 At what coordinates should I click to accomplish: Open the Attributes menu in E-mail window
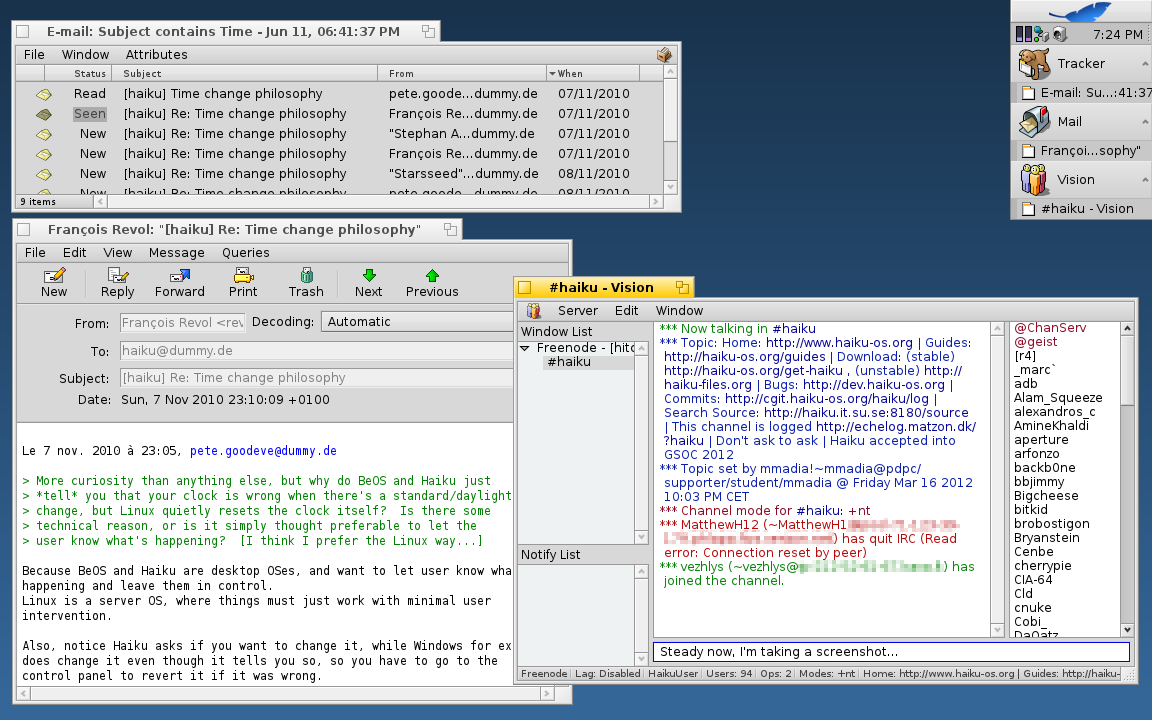[x=156, y=55]
